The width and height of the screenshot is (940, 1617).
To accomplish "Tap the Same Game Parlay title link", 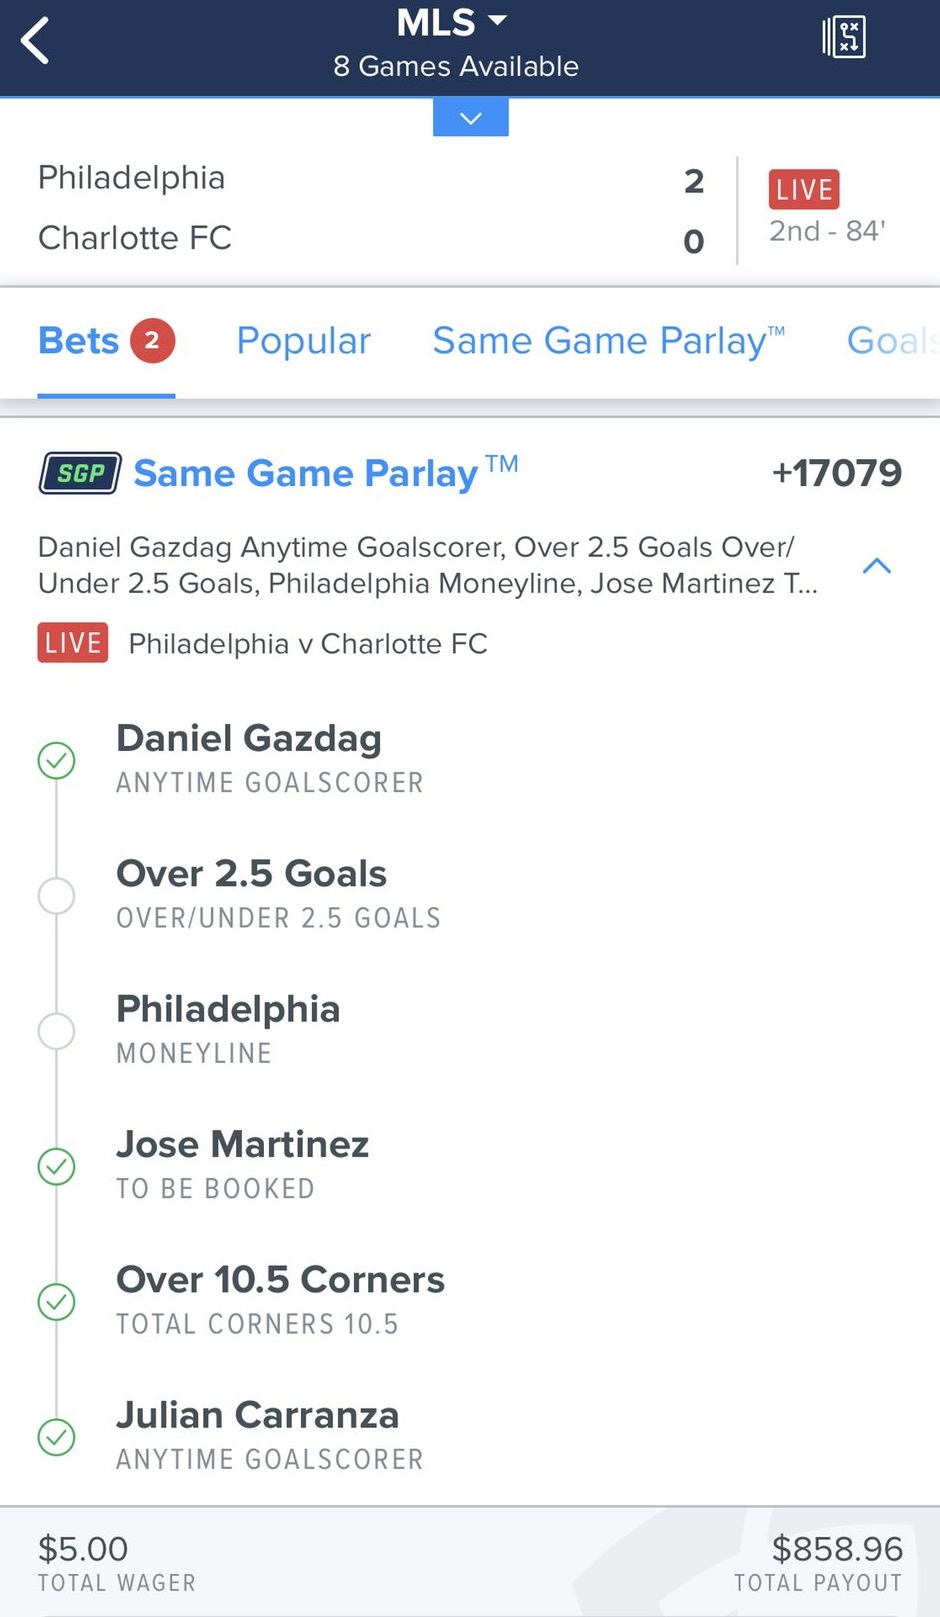I will (x=306, y=473).
